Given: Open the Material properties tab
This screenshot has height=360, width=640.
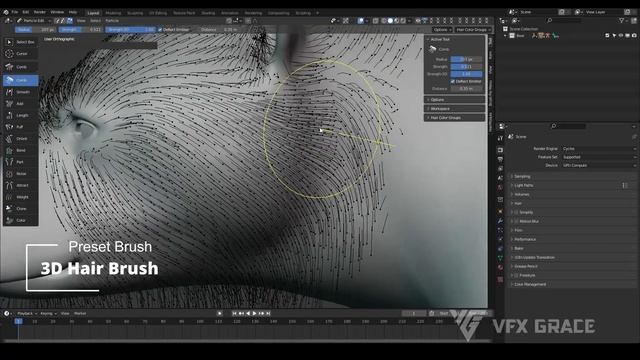Looking at the screenshot, I should point(500,268).
